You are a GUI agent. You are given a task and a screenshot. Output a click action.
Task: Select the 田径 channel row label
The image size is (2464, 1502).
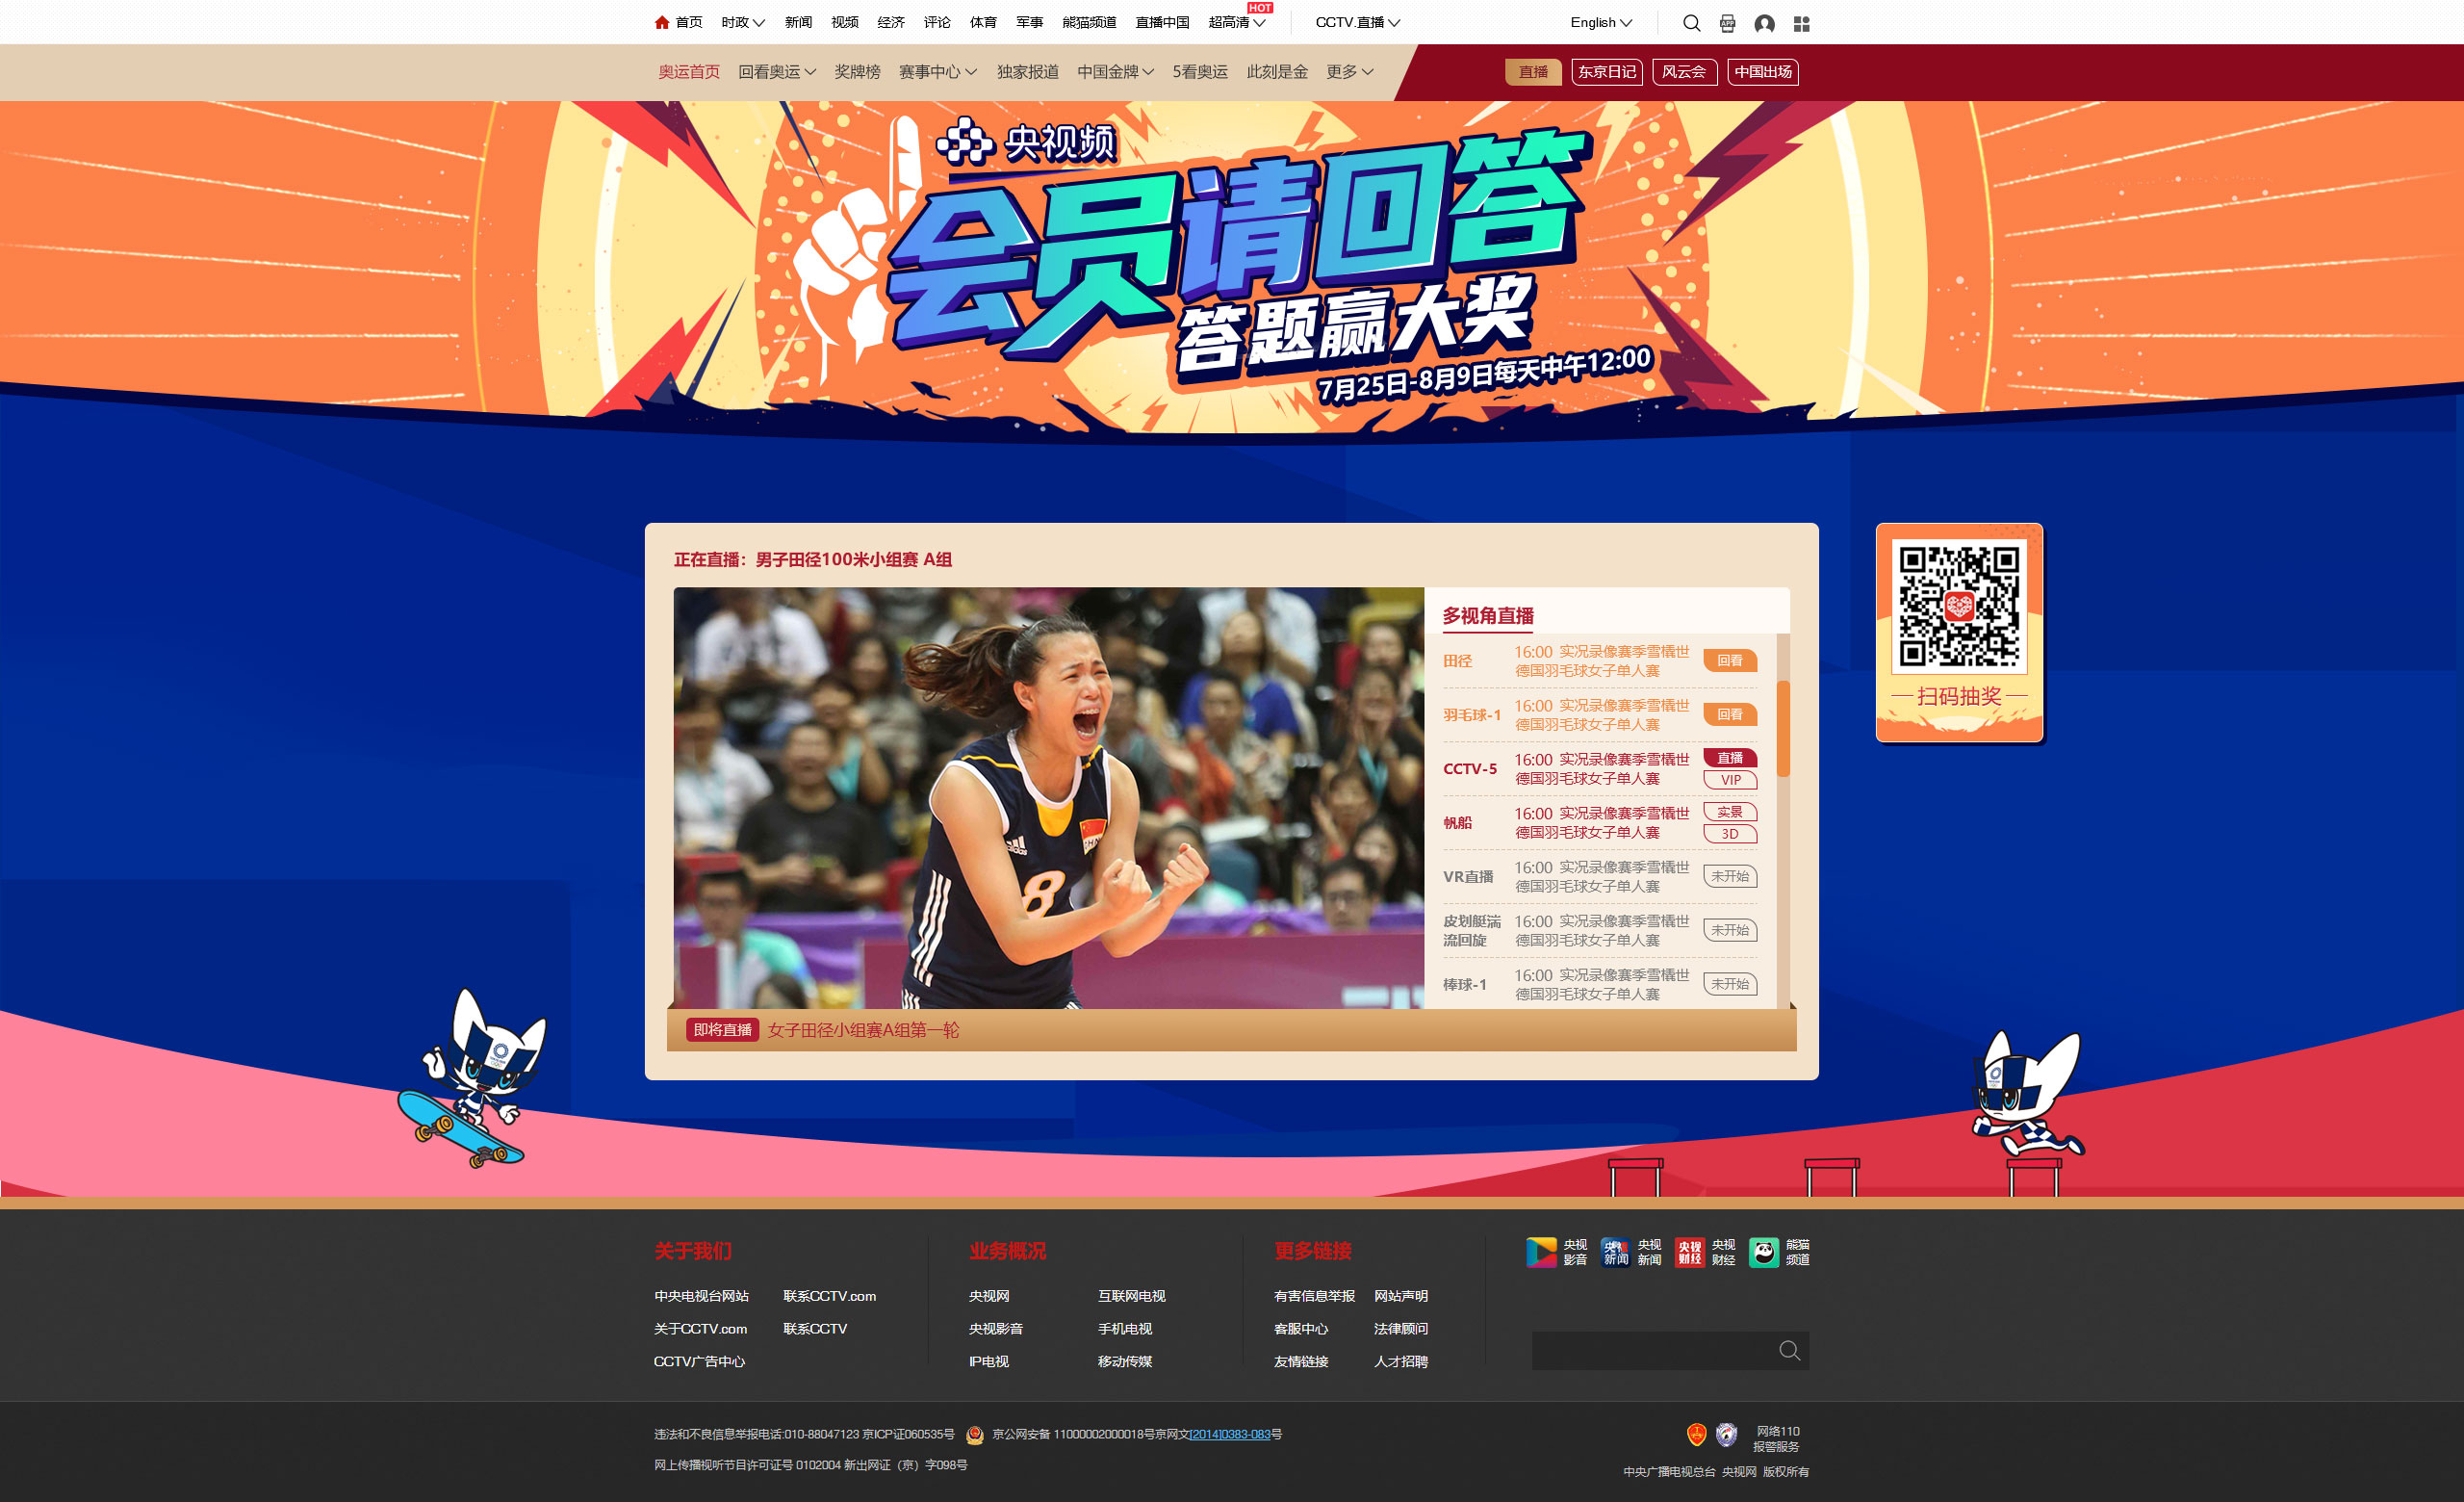click(1457, 661)
